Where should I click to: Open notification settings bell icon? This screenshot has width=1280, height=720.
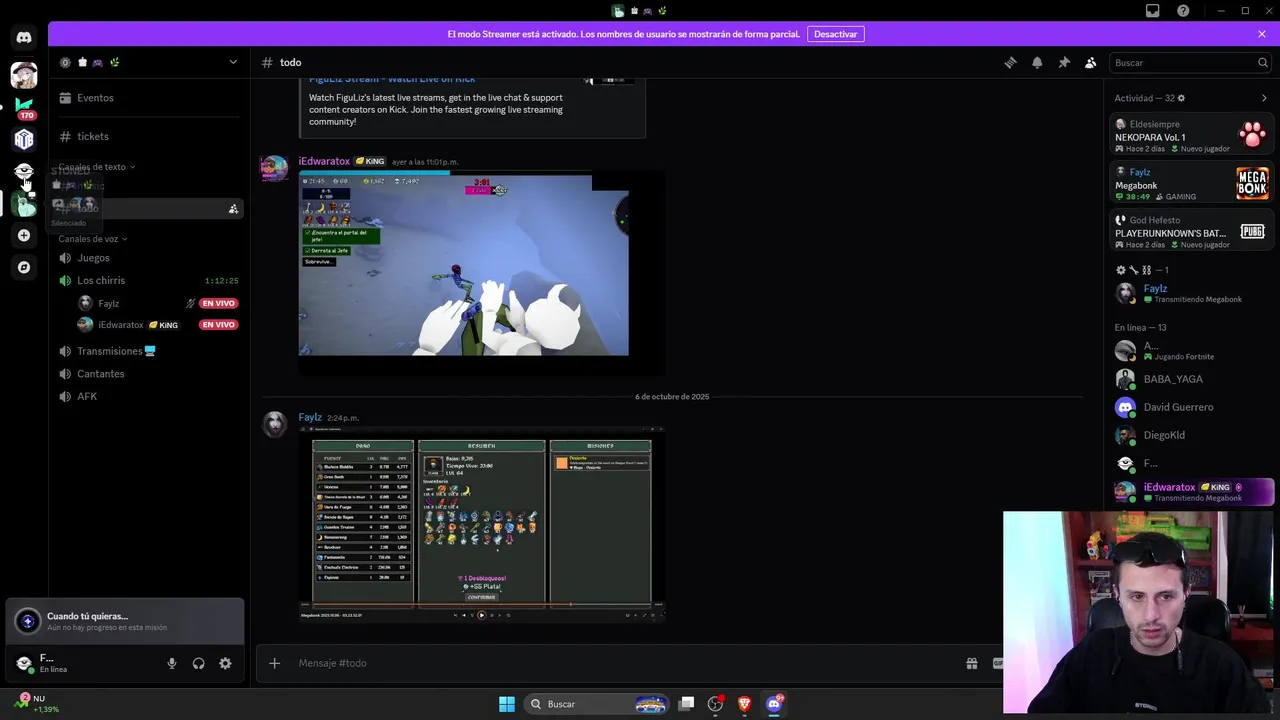click(x=1037, y=62)
